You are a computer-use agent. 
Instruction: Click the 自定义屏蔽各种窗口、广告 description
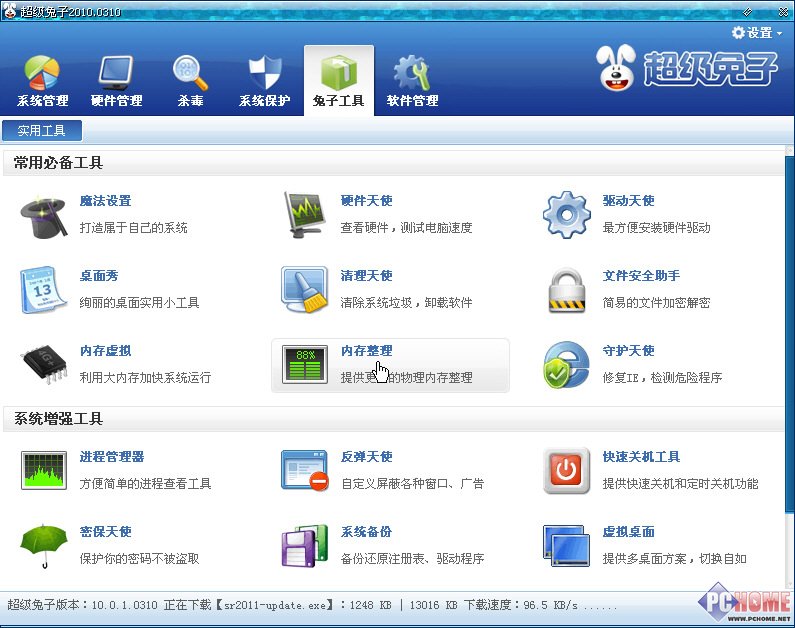click(413, 484)
